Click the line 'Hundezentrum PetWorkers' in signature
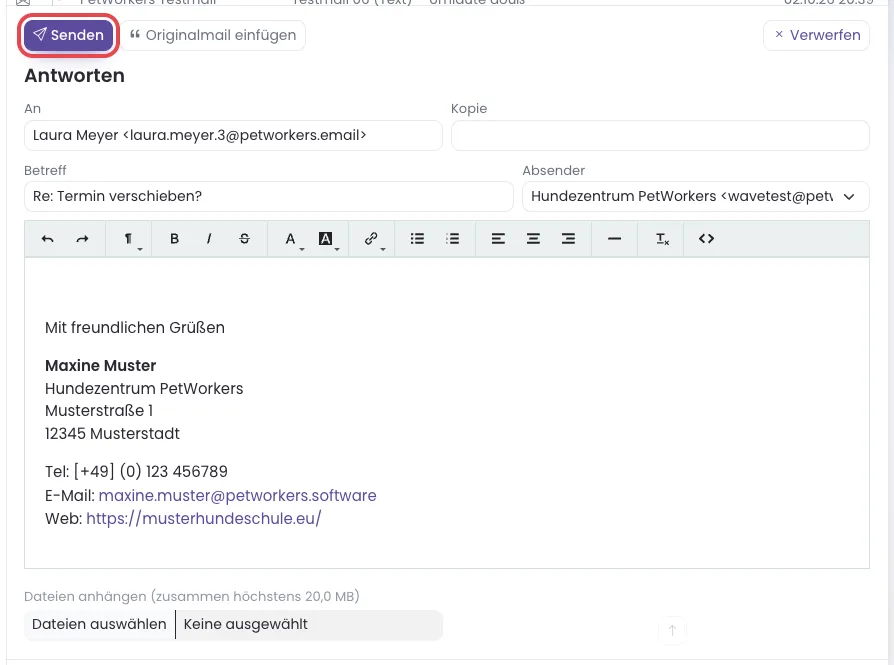The width and height of the screenshot is (894, 665). (x=144, y=389)
